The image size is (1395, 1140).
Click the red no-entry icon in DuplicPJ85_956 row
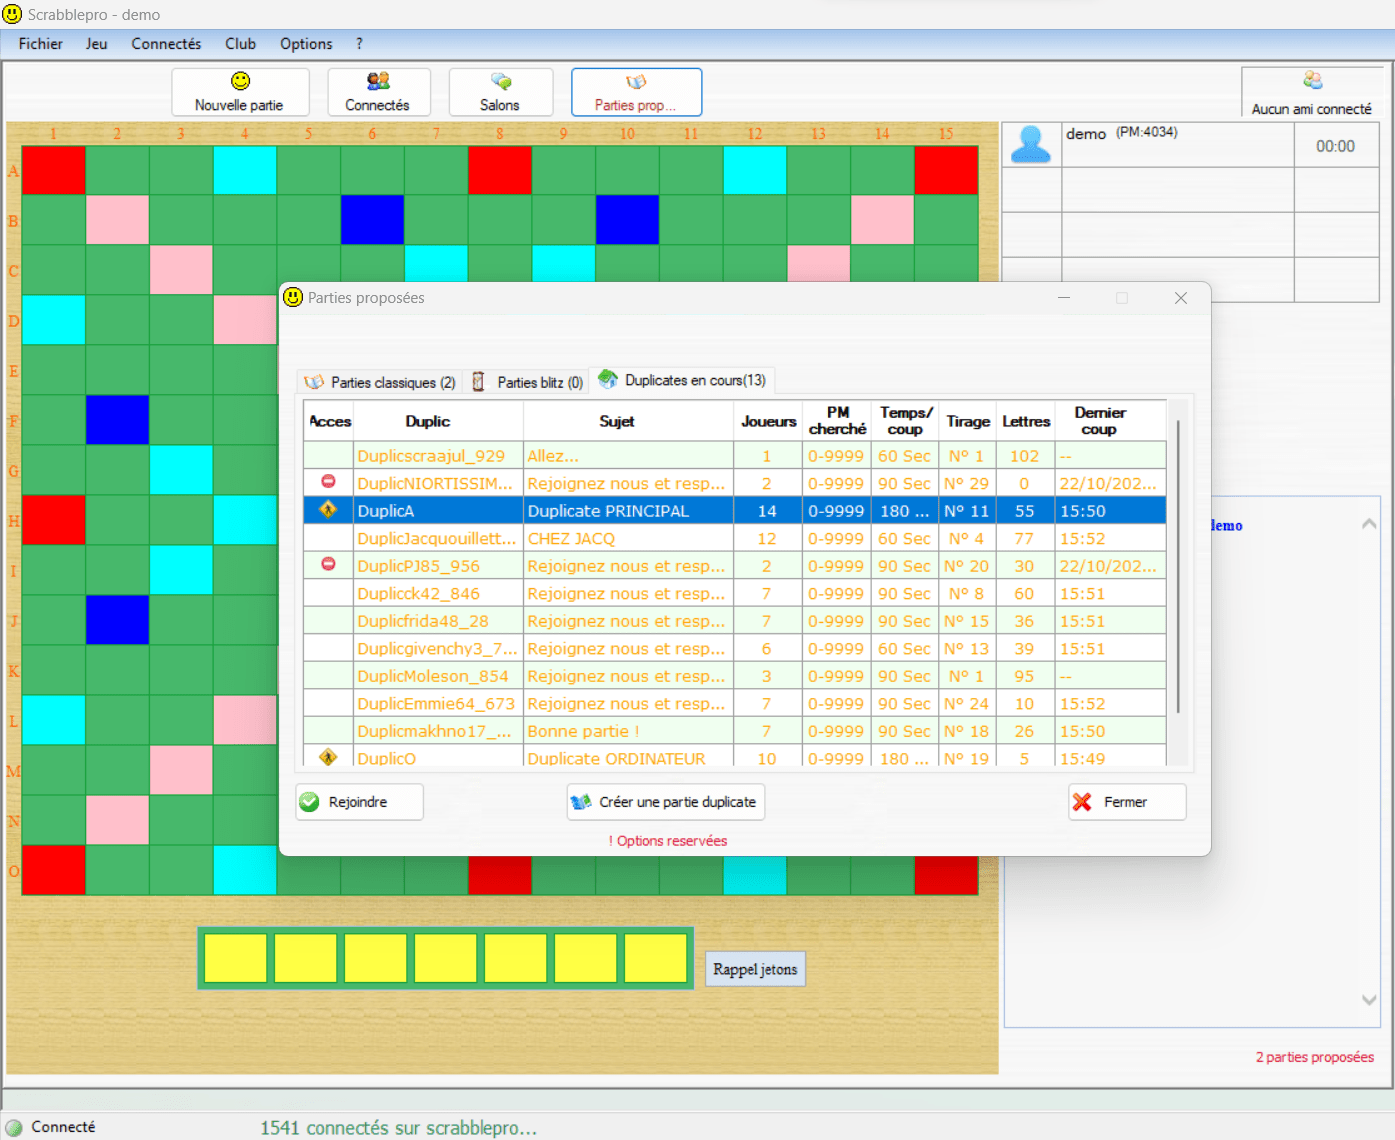[328, 565]
